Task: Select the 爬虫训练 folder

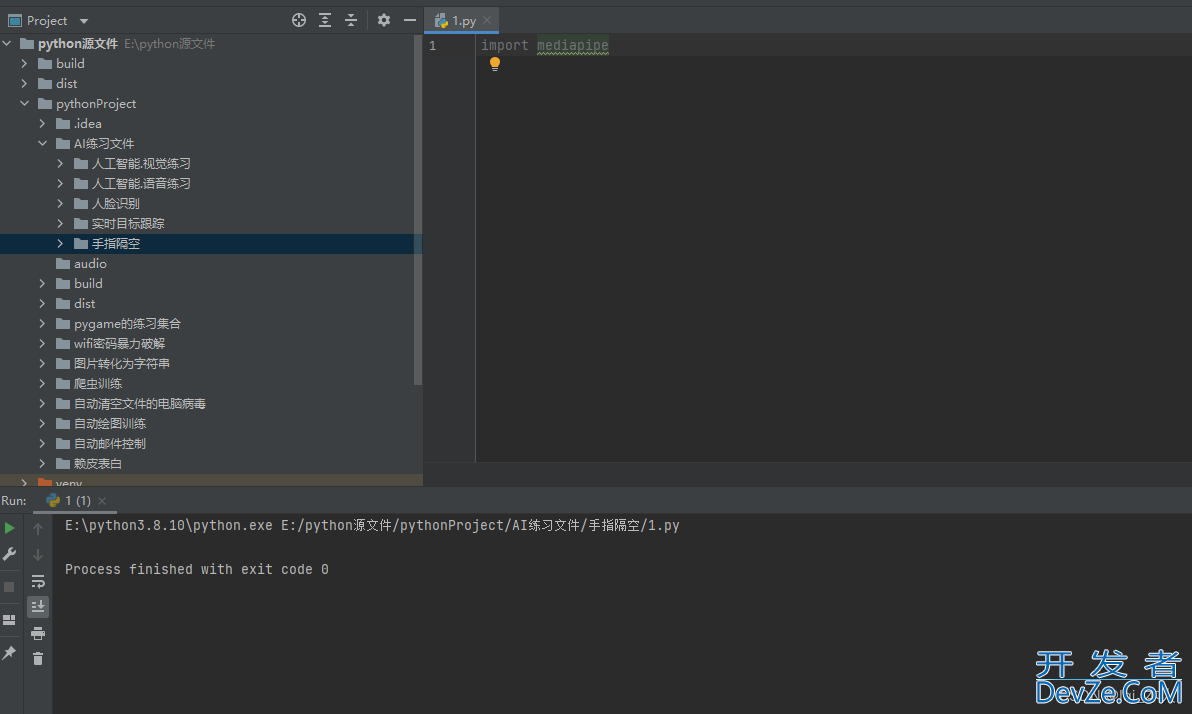Action: [x=98, y=384]
